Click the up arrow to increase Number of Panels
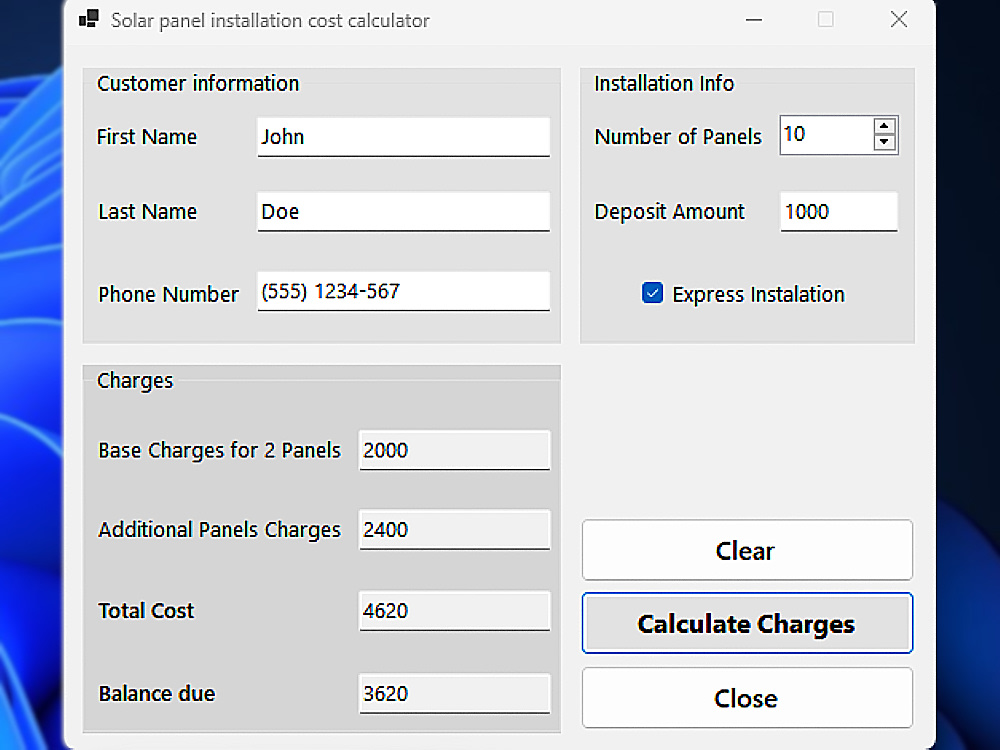 coord(884,126)
